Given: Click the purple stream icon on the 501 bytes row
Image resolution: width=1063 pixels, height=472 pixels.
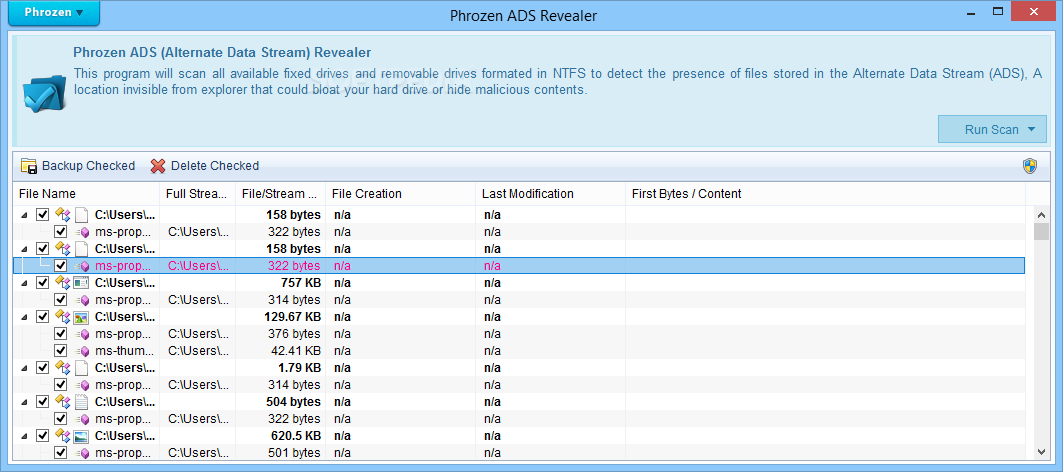Looking at the screenshot, I should (83, 453).
